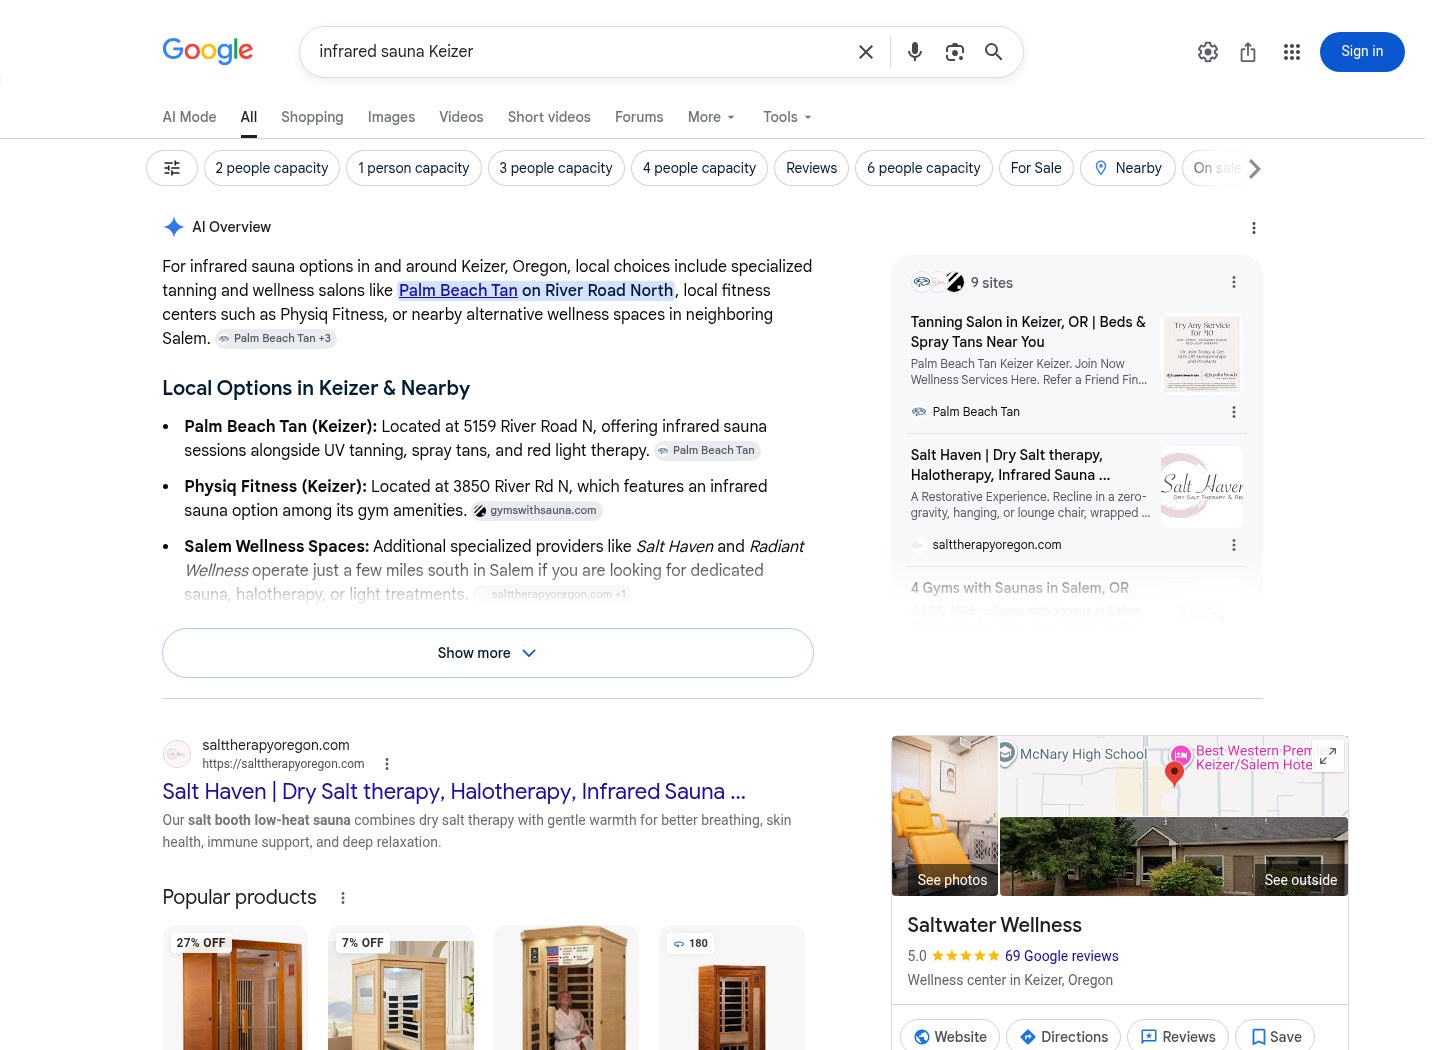Submit search with magnifying glass icon
Viewport: 1440px width, 1050px height.
pos(993,52)
